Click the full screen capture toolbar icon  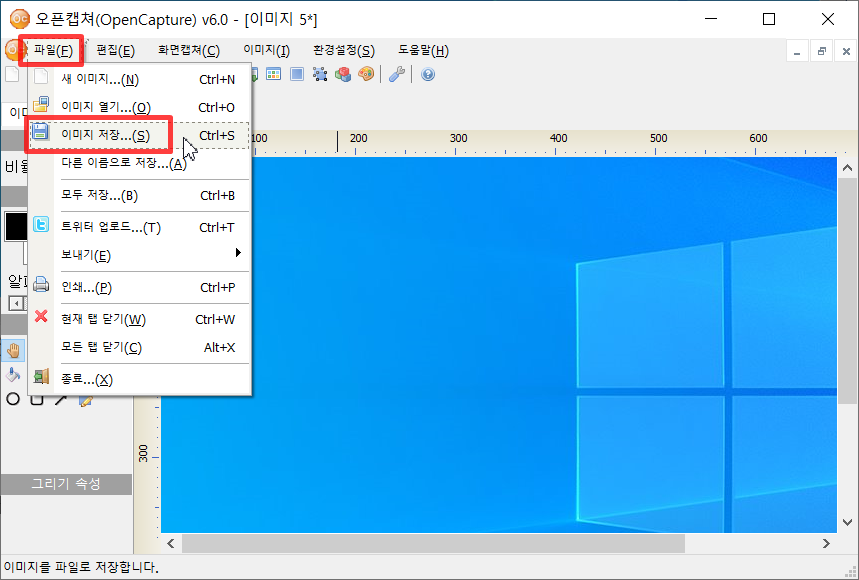[x=297, y=74]
